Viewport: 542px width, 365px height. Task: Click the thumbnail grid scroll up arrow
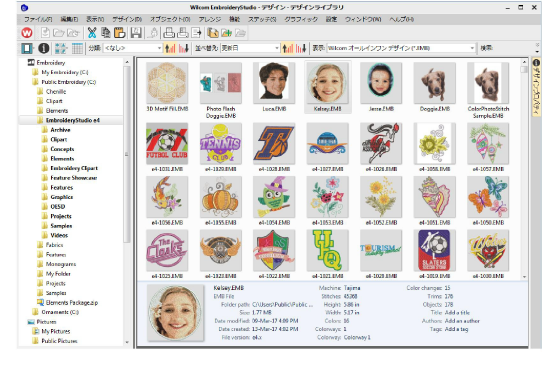[x=524, y=62]
